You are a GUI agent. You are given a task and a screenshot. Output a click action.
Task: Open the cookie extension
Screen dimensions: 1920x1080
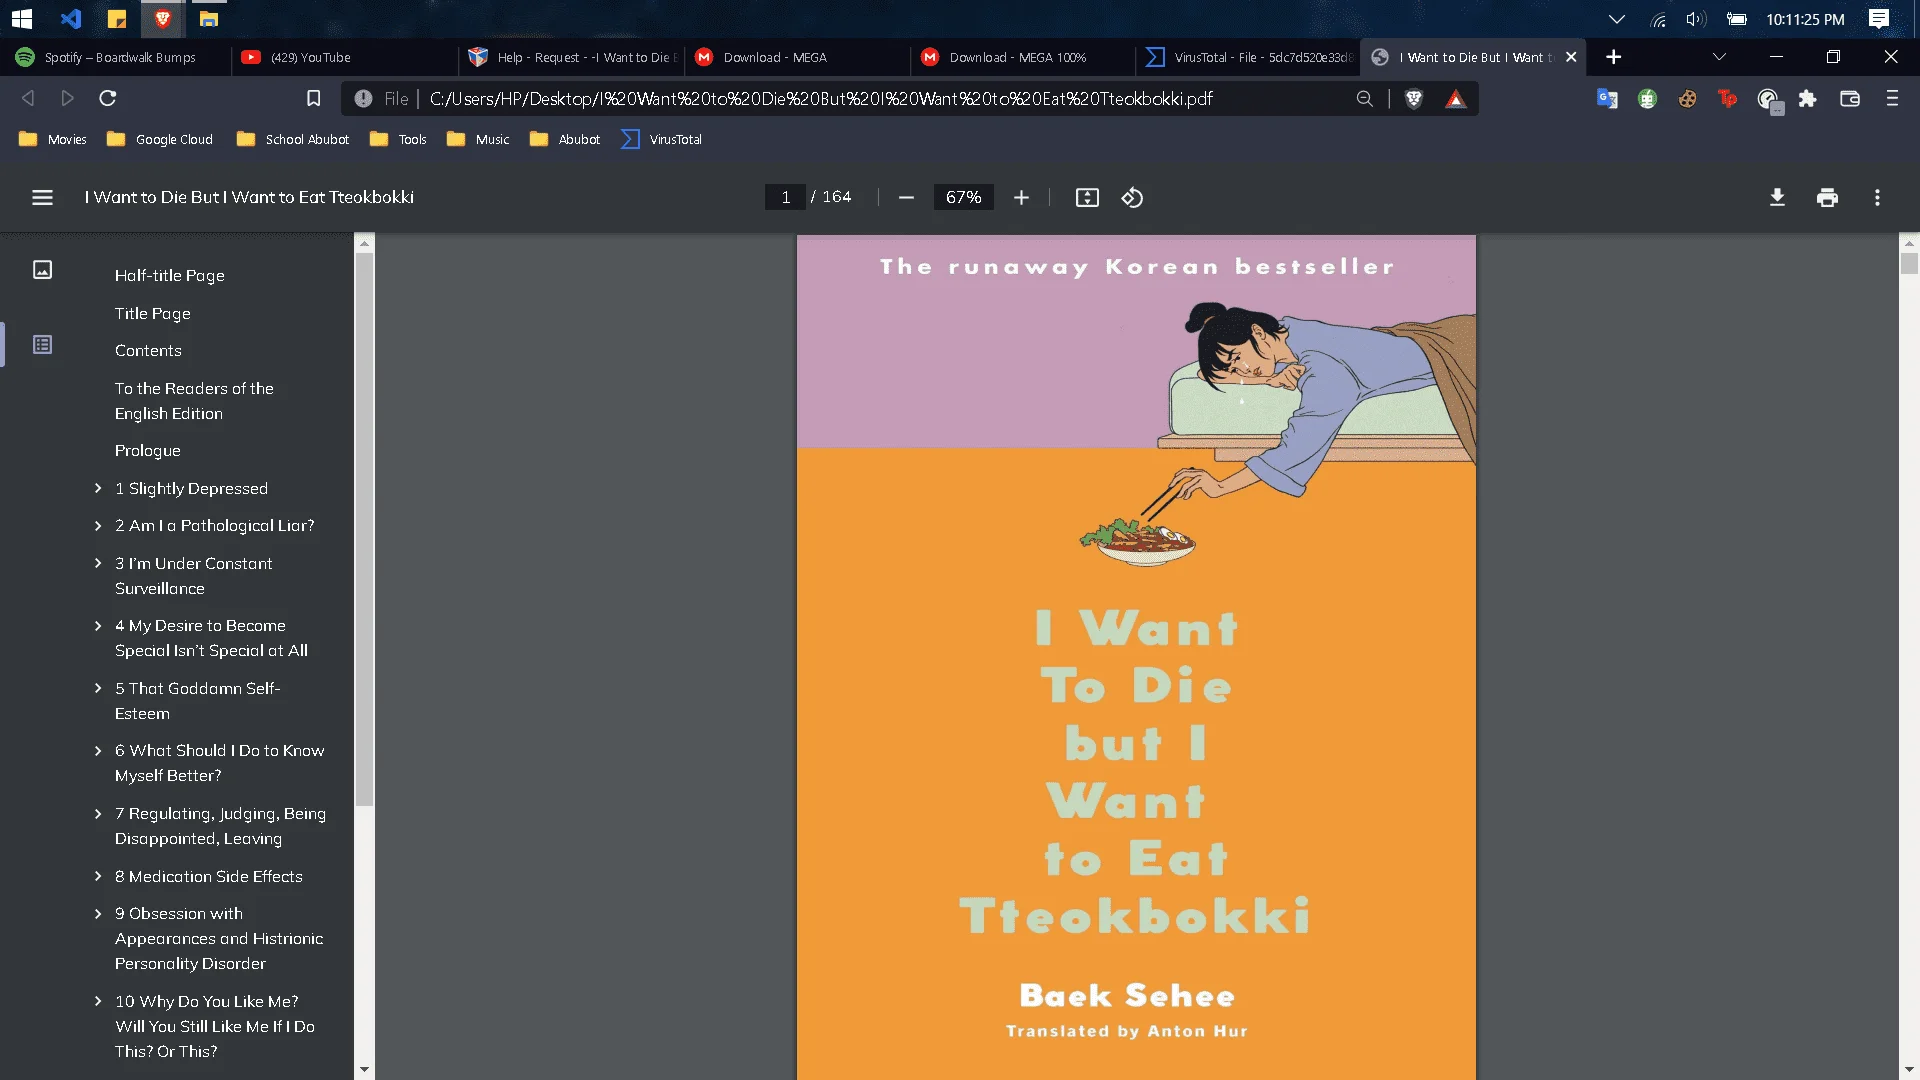coord(1687,98)
